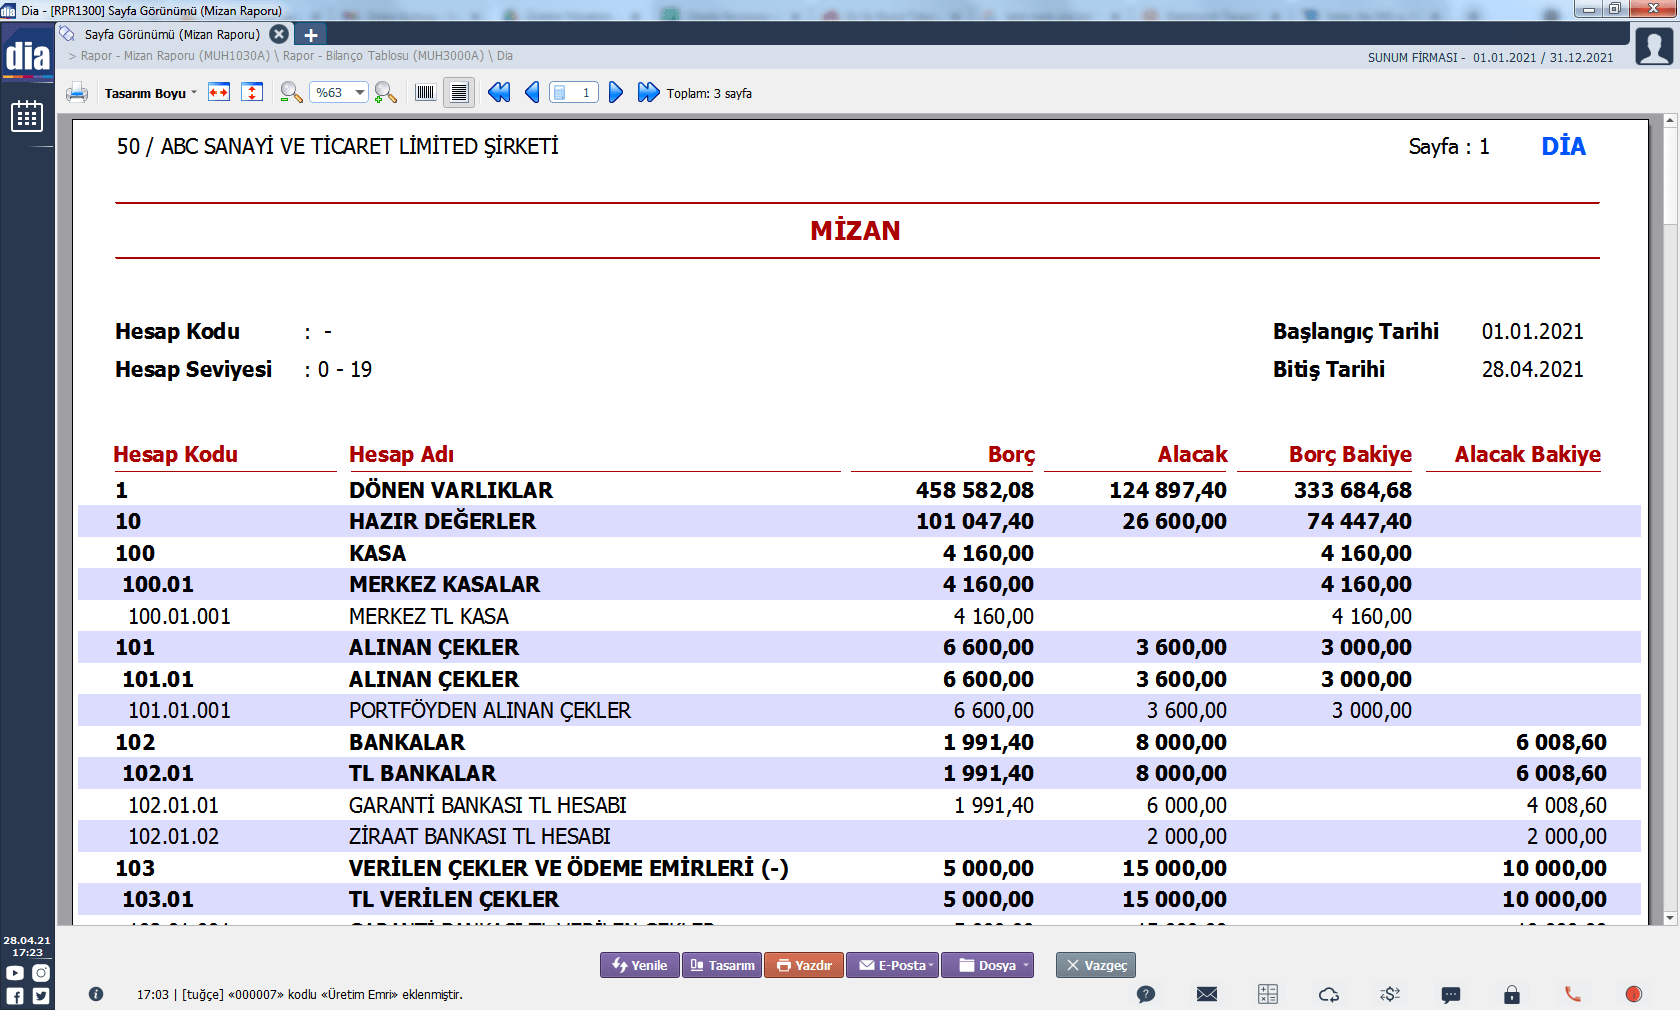Add a new tab with plus button
The width and height of the screenshot is (1680, 1010).
pos(311,35)
